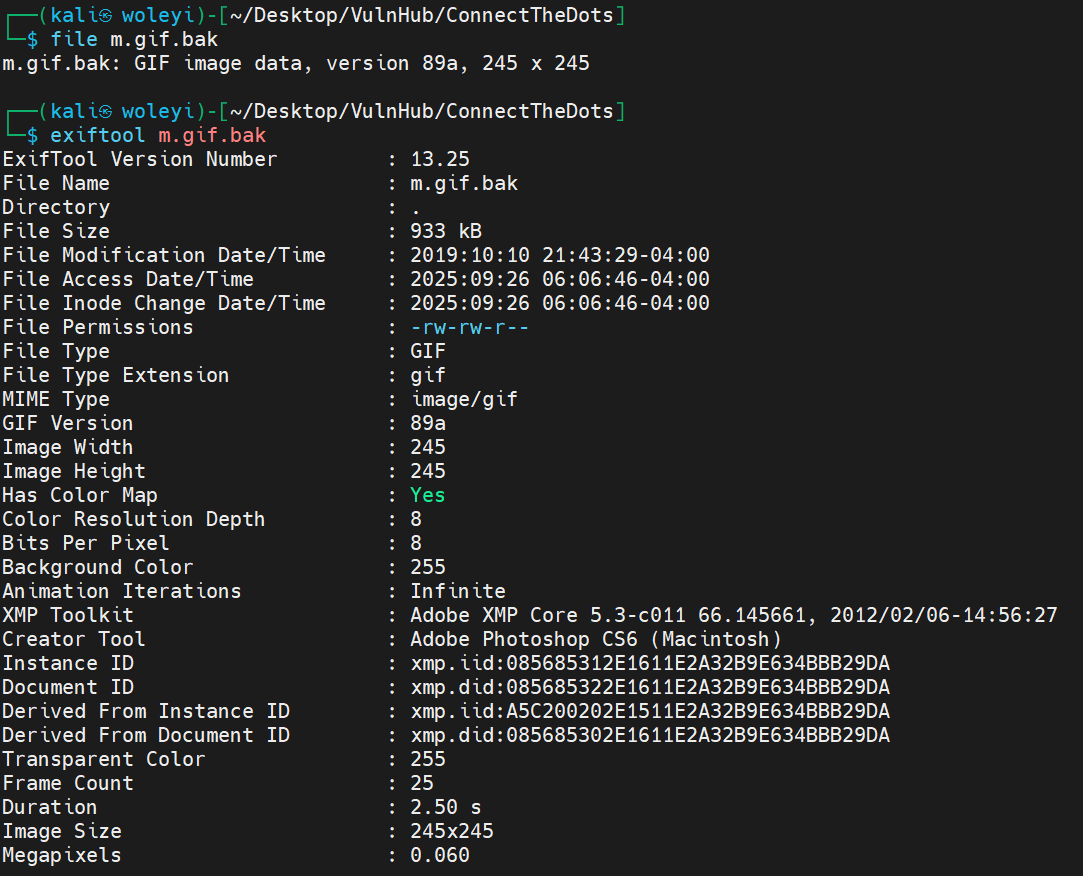Click the XMP Toolkit Adobe XMP Core value
Screen dimensions: 1083x876
(x=734, y=615)
